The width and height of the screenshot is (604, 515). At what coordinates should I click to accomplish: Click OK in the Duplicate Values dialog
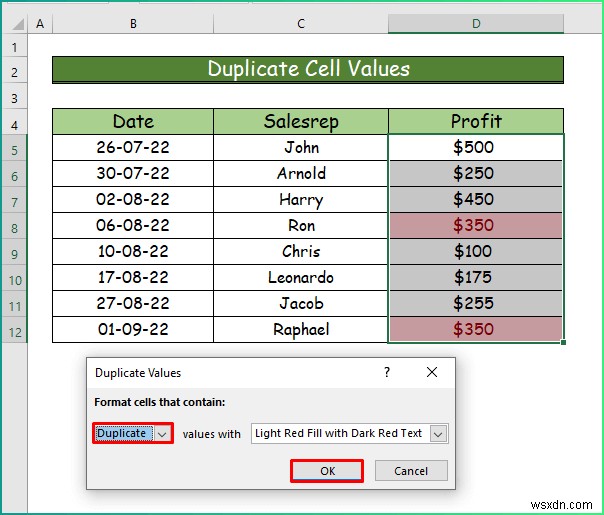tap(327, 471)
